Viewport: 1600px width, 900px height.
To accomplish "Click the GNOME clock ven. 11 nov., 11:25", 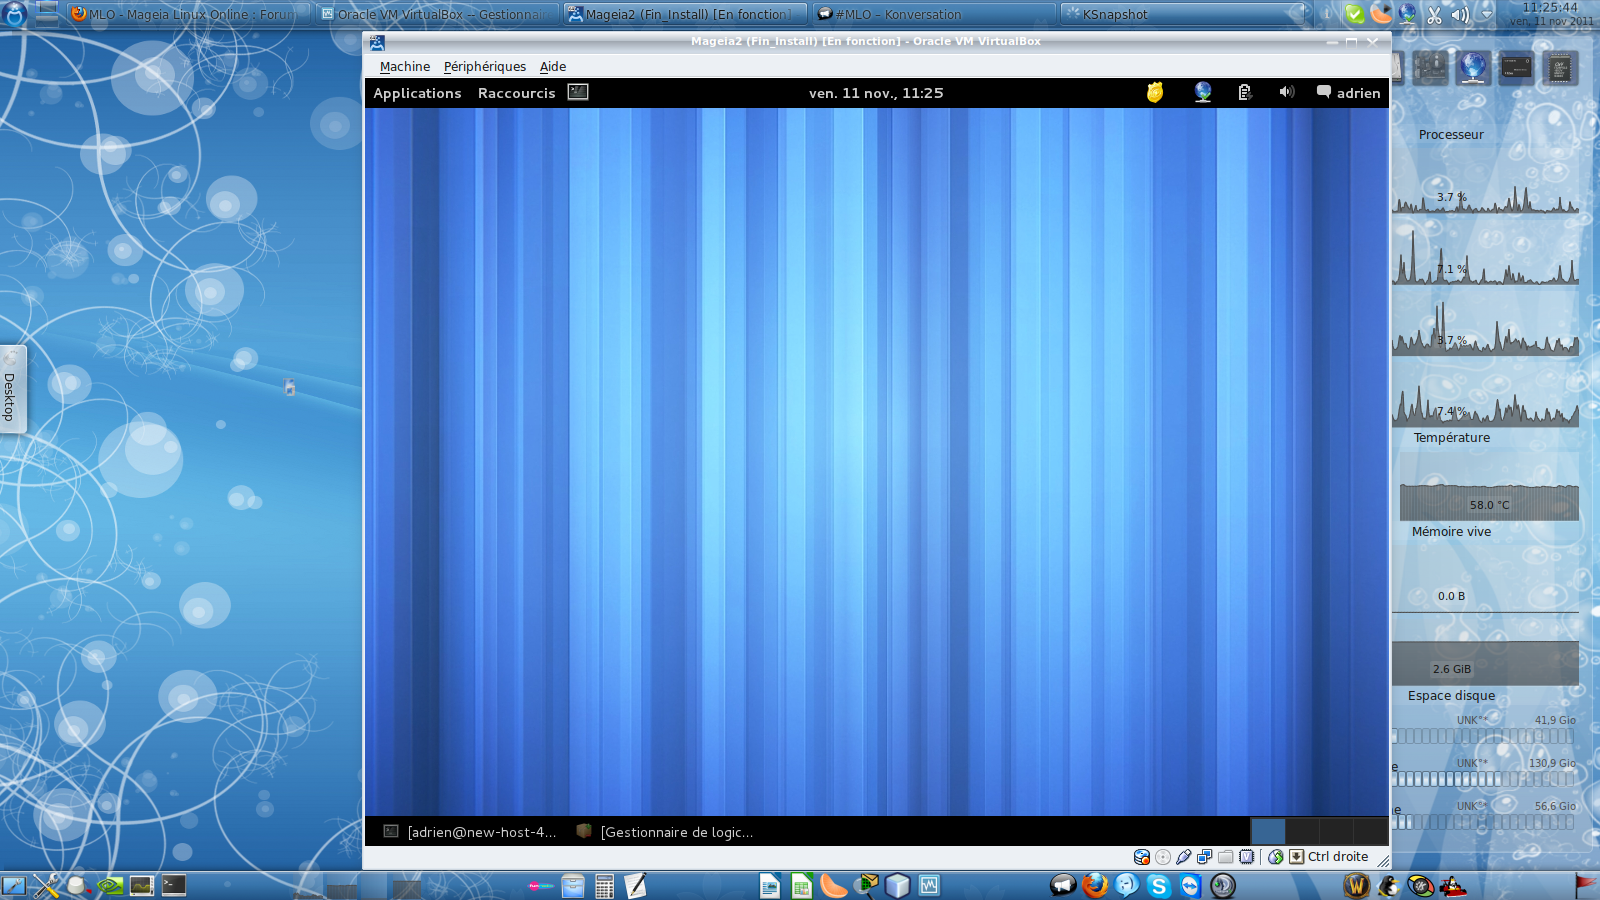I will (876, 93).
